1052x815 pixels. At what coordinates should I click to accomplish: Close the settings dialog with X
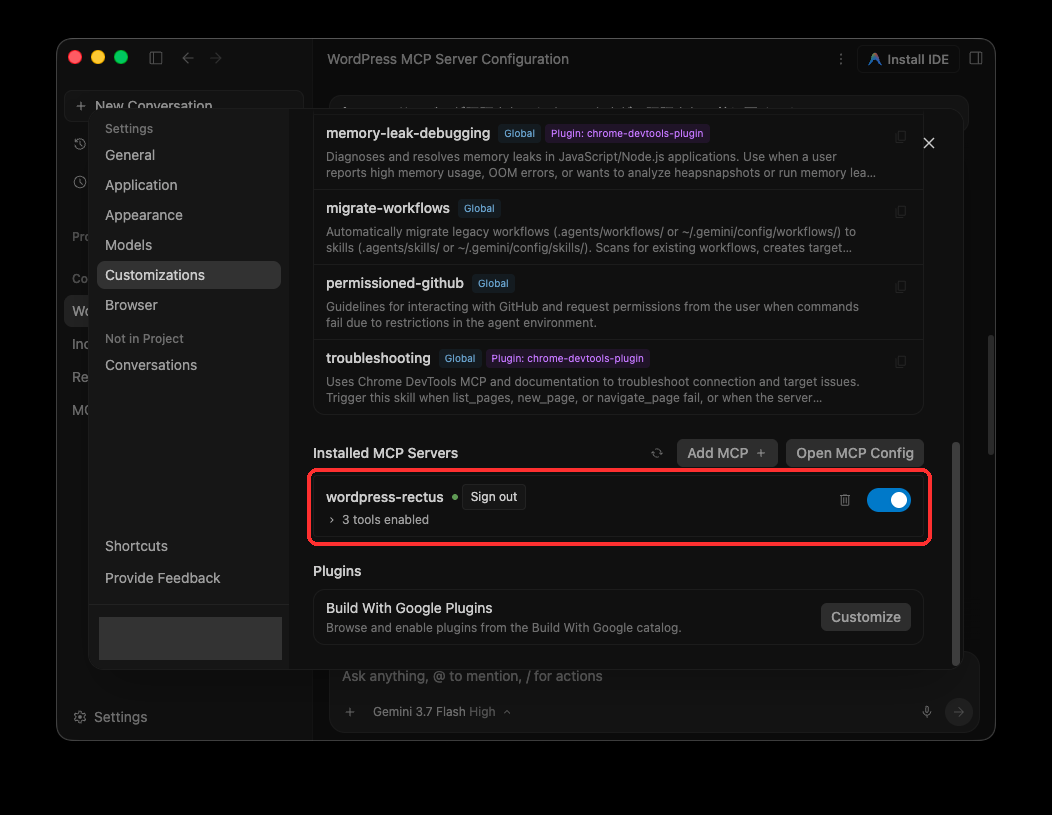pyautogui.click(x=929, y=143)
